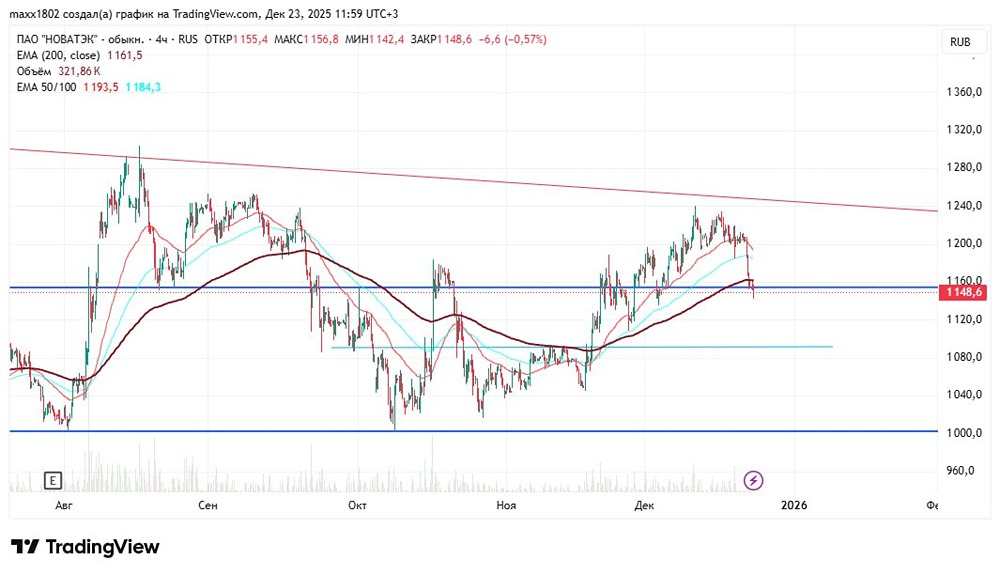Click the 1 320,0 price axis label
Image resolution: width=1000 pixels, height=575 pixels.
click(964, 130)
